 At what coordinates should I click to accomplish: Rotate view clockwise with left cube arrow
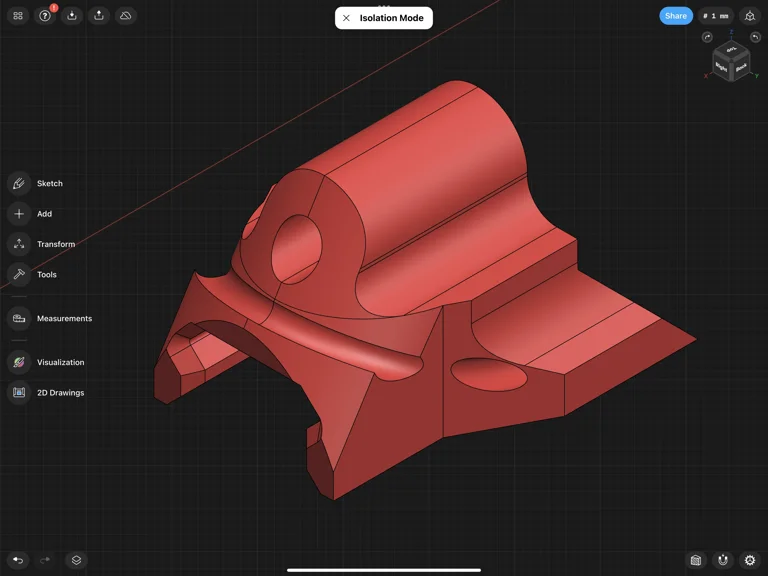[x=707, y=37]
